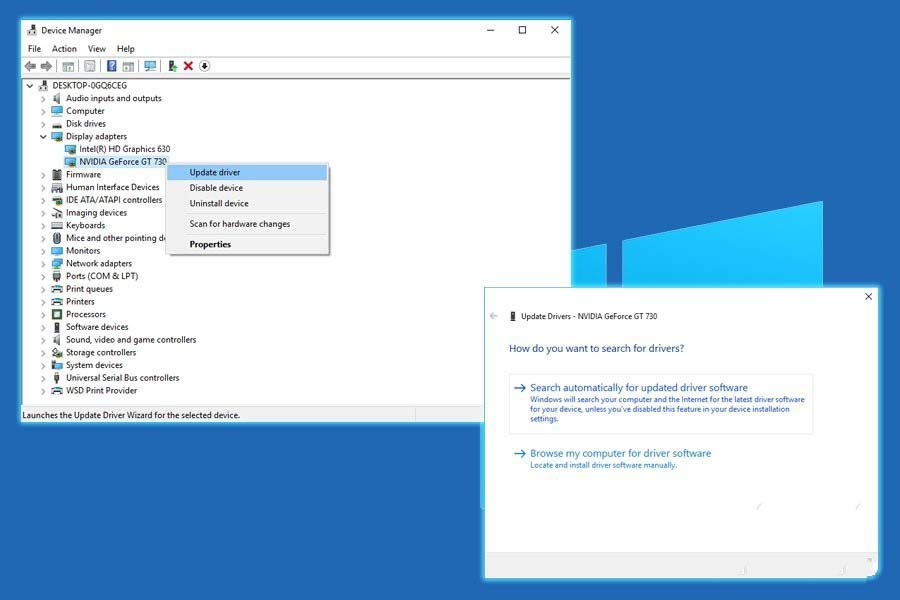Select Intel(R) HD Graphics 630 device
This screenshot has width=900, height=600.
coord(125,149)
